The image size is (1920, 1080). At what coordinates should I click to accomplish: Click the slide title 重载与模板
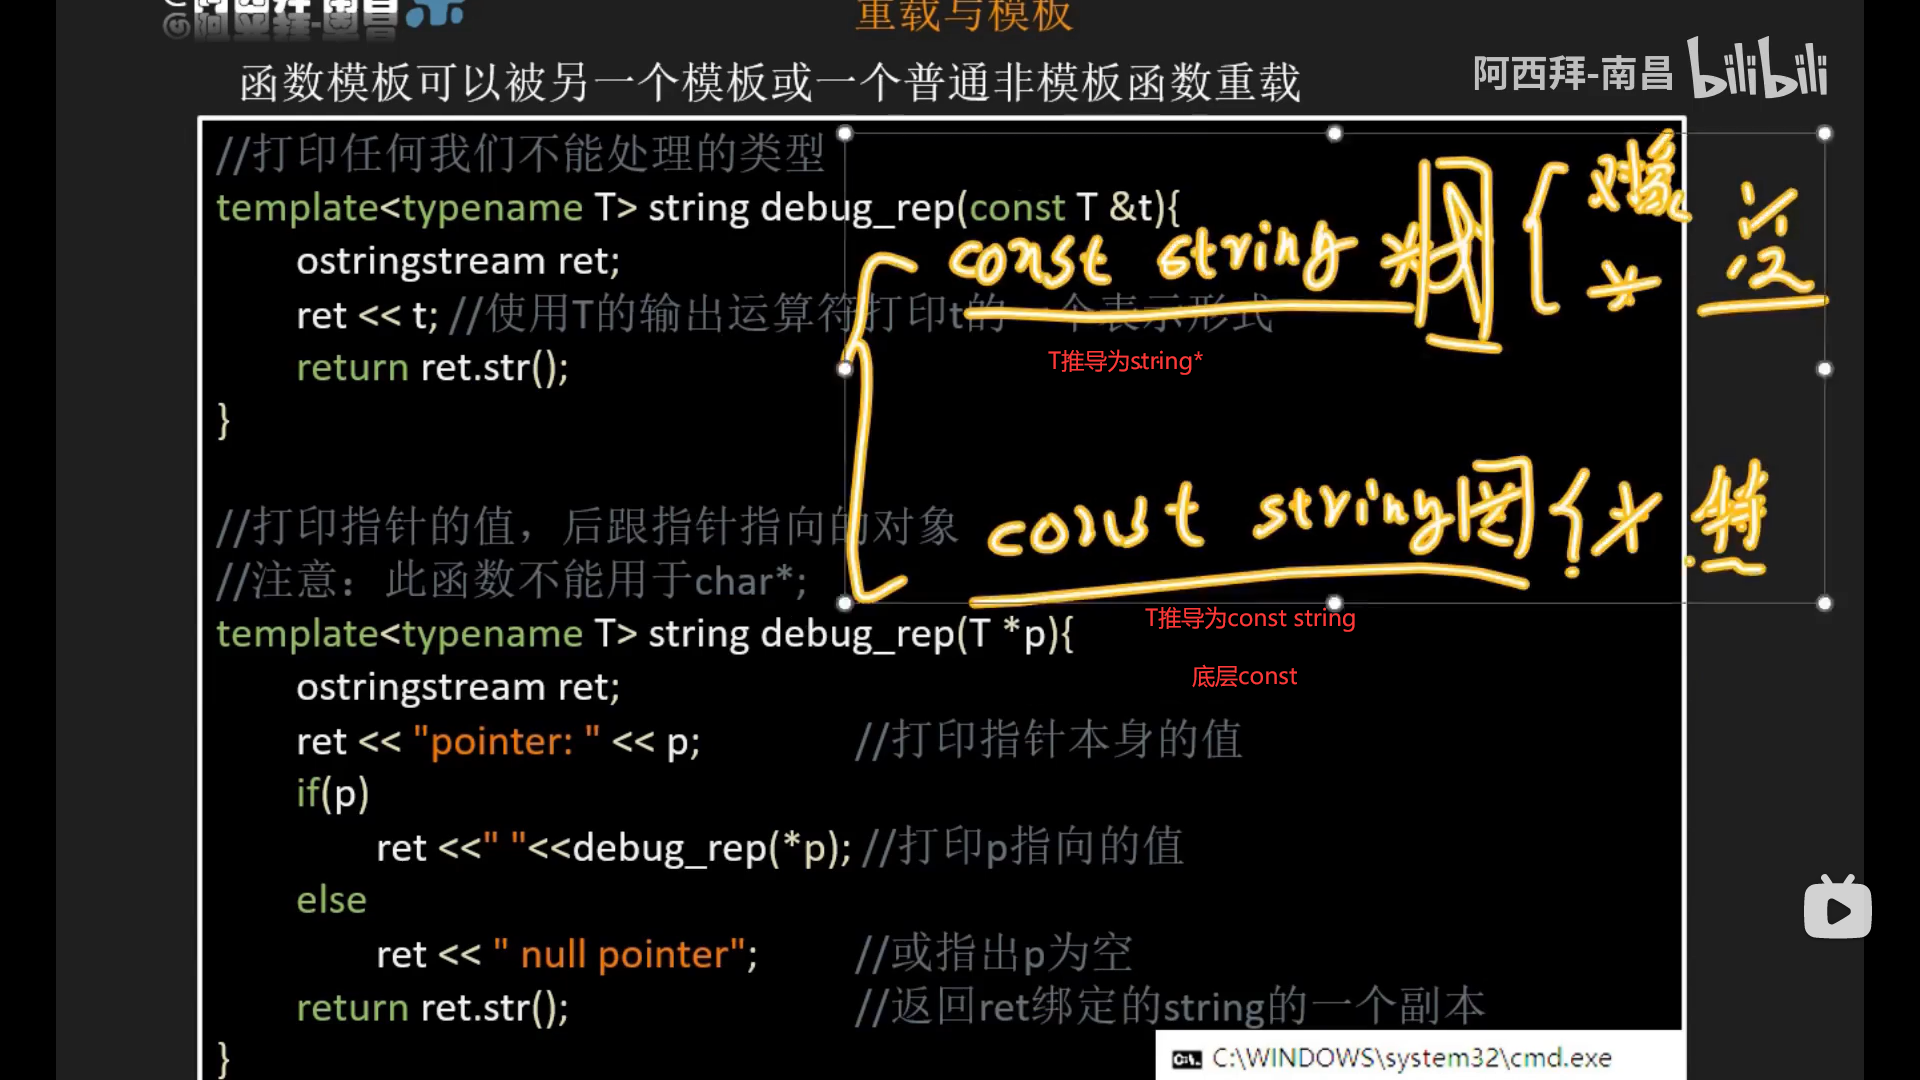tap(964, 15)
